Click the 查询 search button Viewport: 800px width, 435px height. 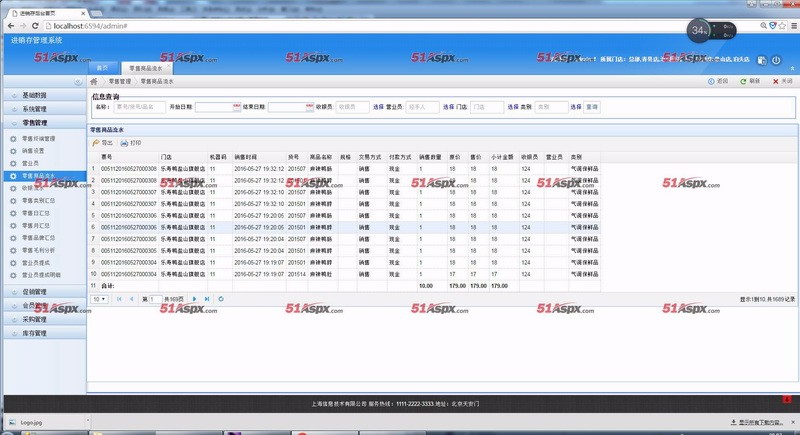click(x=592, y=107)
